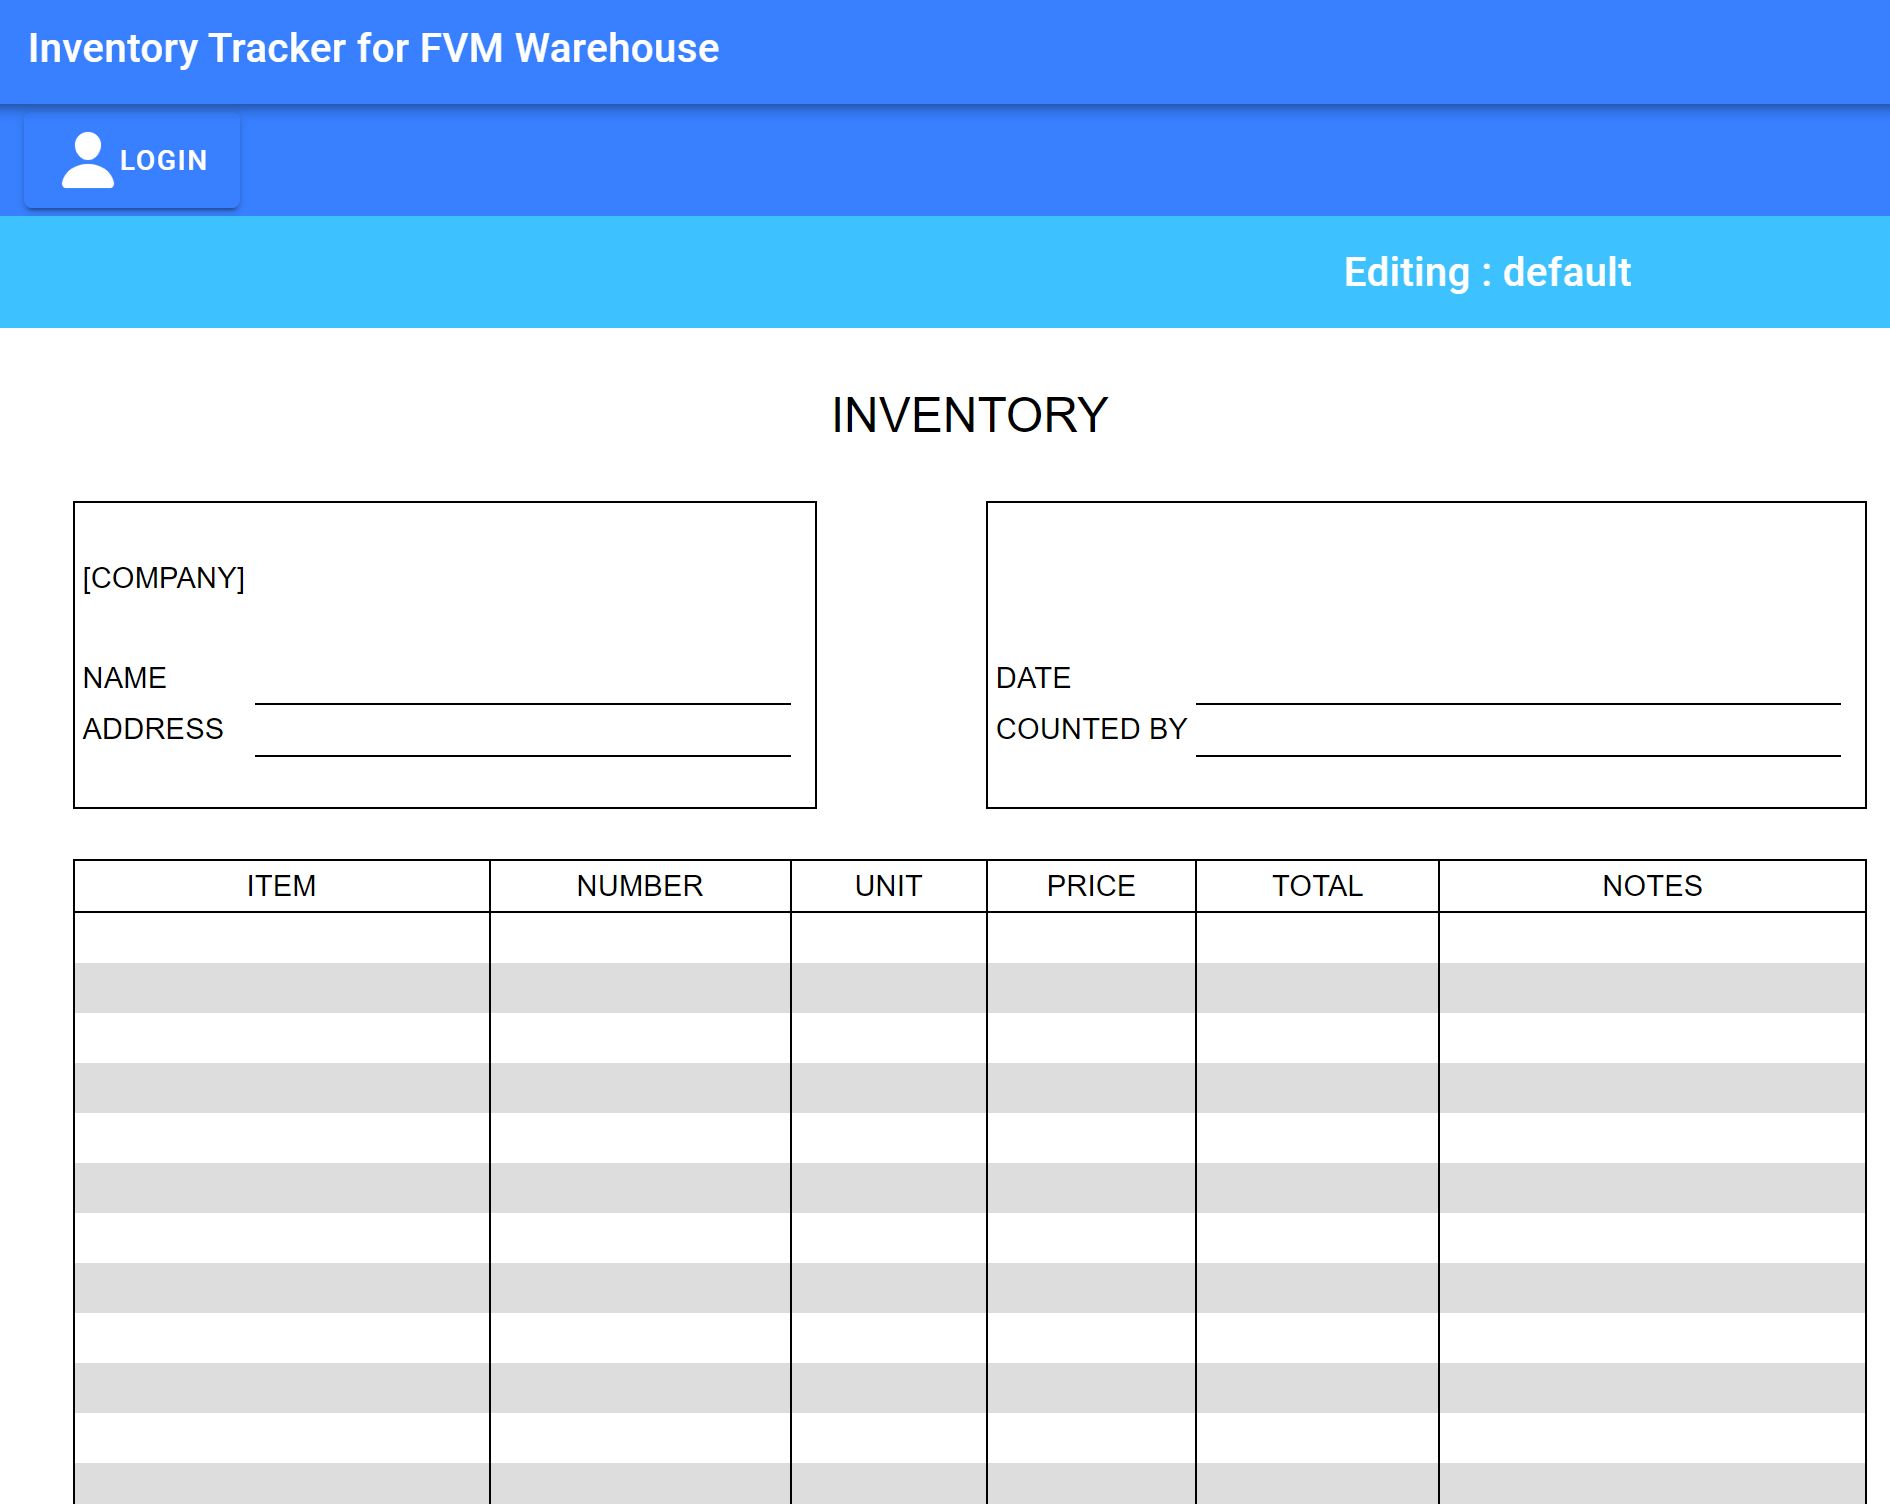Fill in the NAME field line

523,679
